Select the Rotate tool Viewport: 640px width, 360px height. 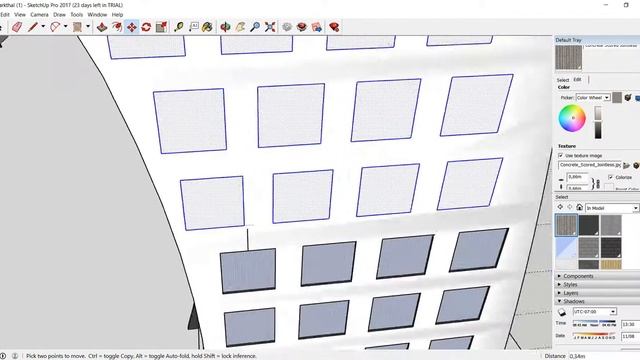tap(147, 27)
